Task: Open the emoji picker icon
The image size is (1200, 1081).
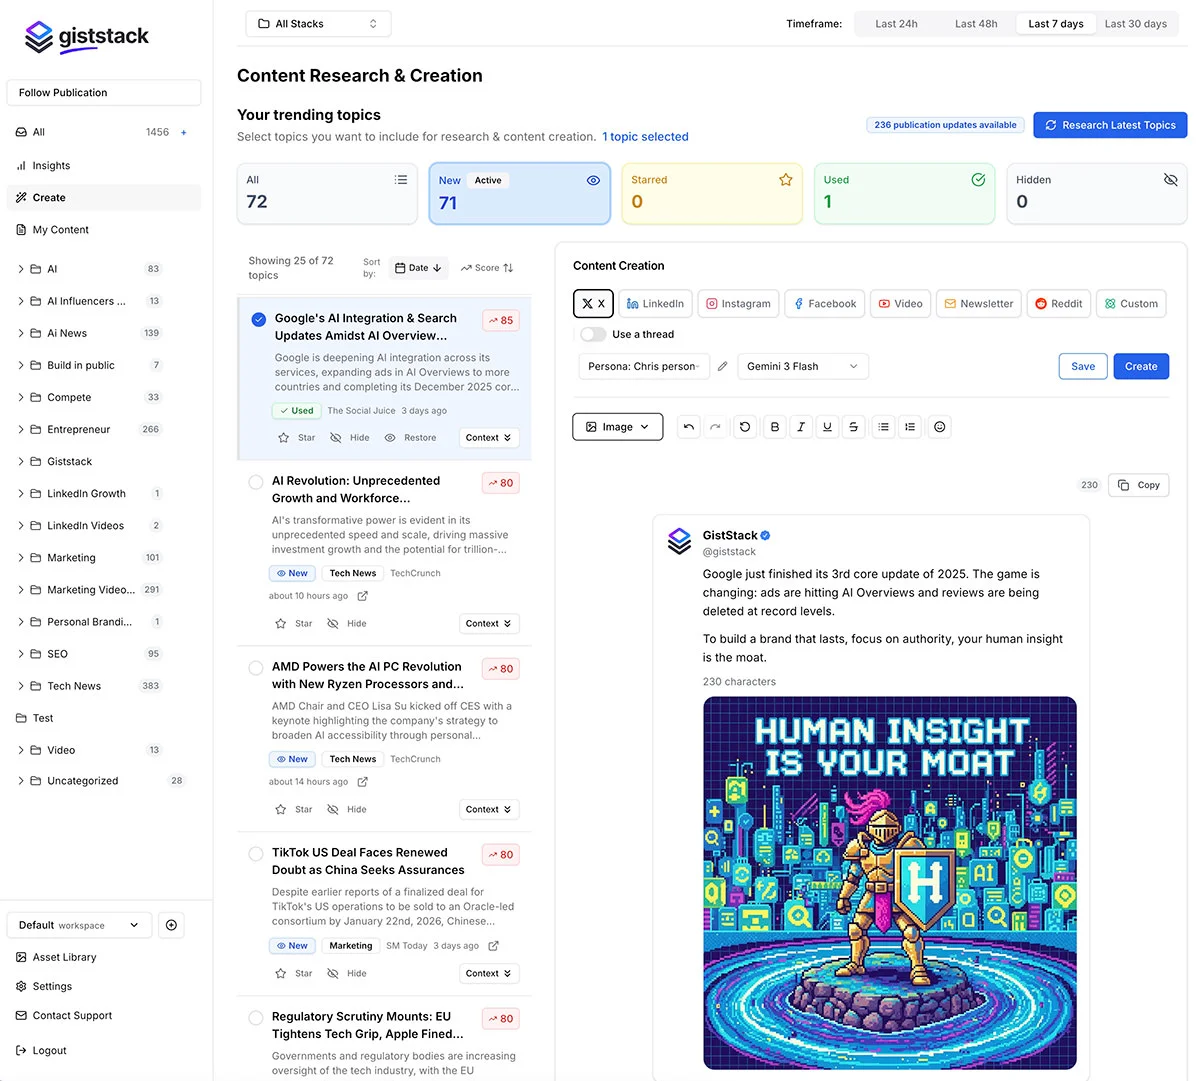Action: point(939,427)
